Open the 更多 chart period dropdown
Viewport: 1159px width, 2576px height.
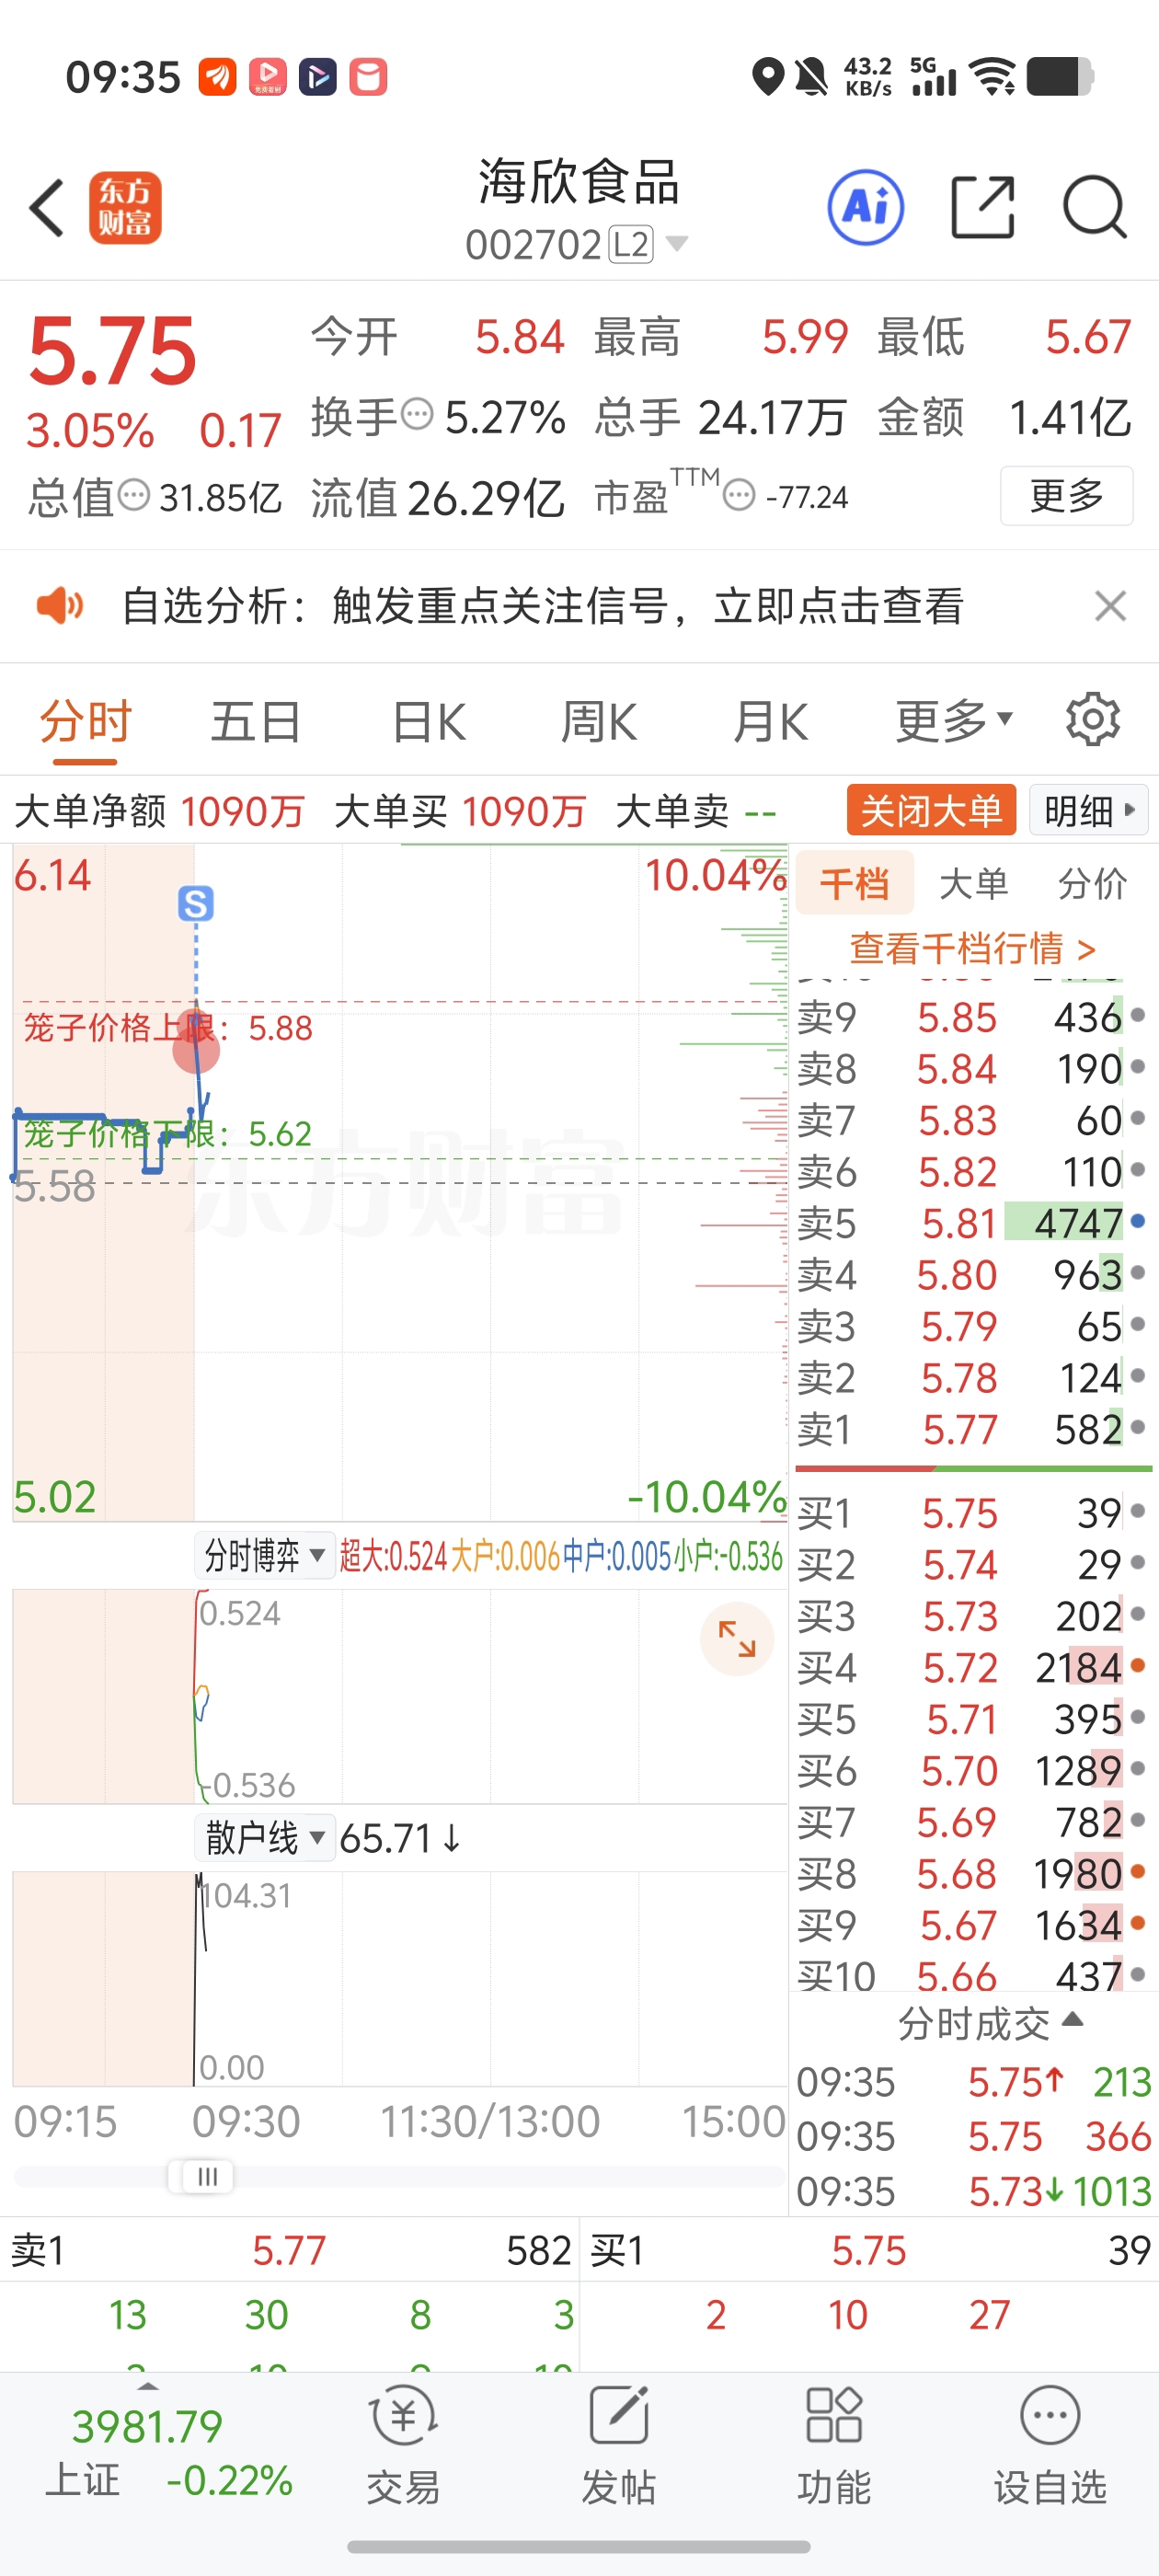coord(954,721)
